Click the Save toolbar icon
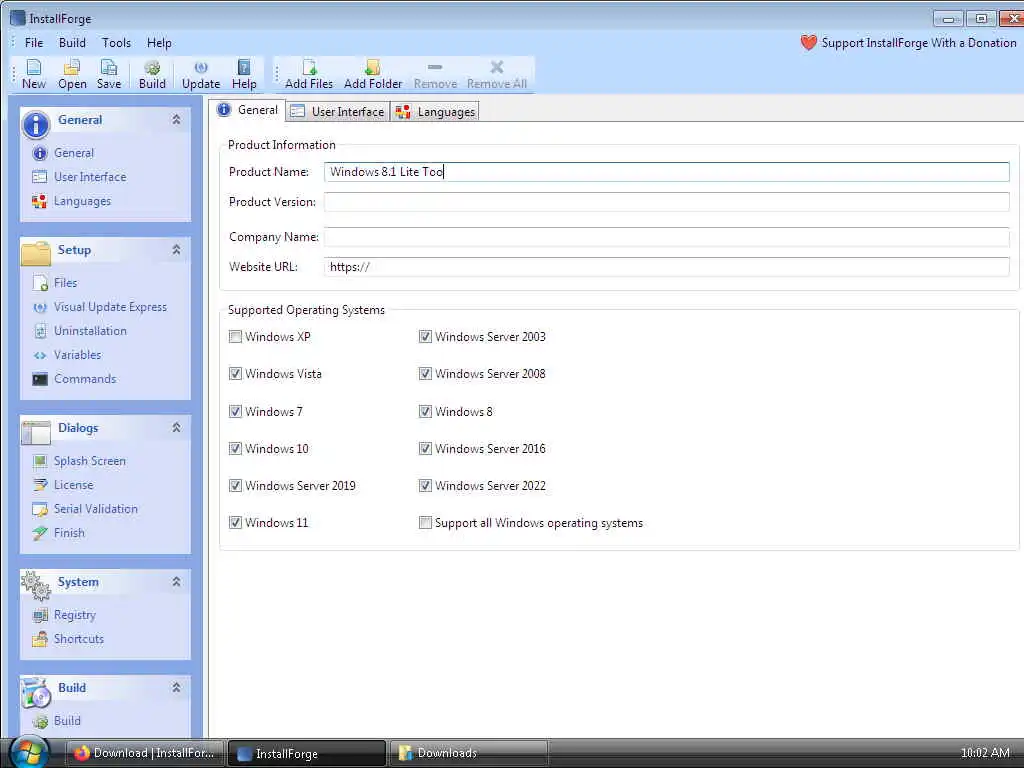The image size is (1024, 768). point(109,74)
